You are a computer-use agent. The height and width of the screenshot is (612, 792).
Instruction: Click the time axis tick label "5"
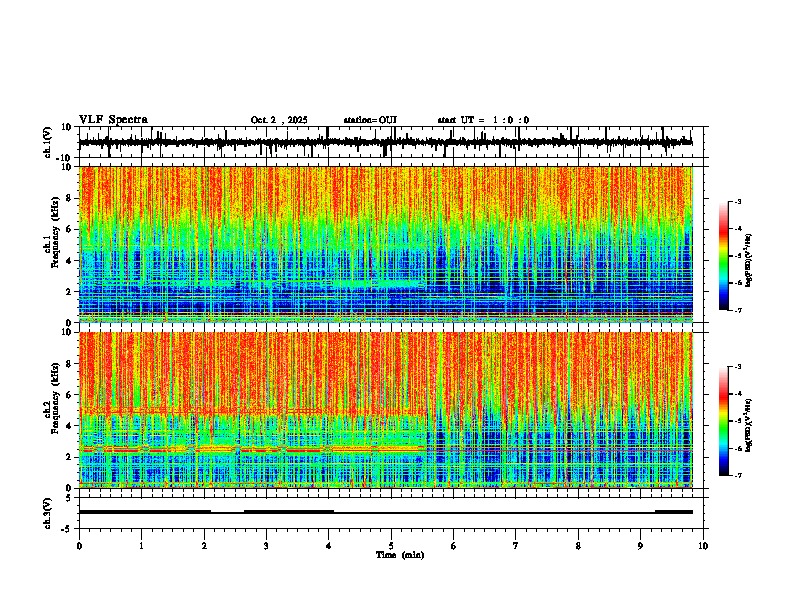[391, 546]
